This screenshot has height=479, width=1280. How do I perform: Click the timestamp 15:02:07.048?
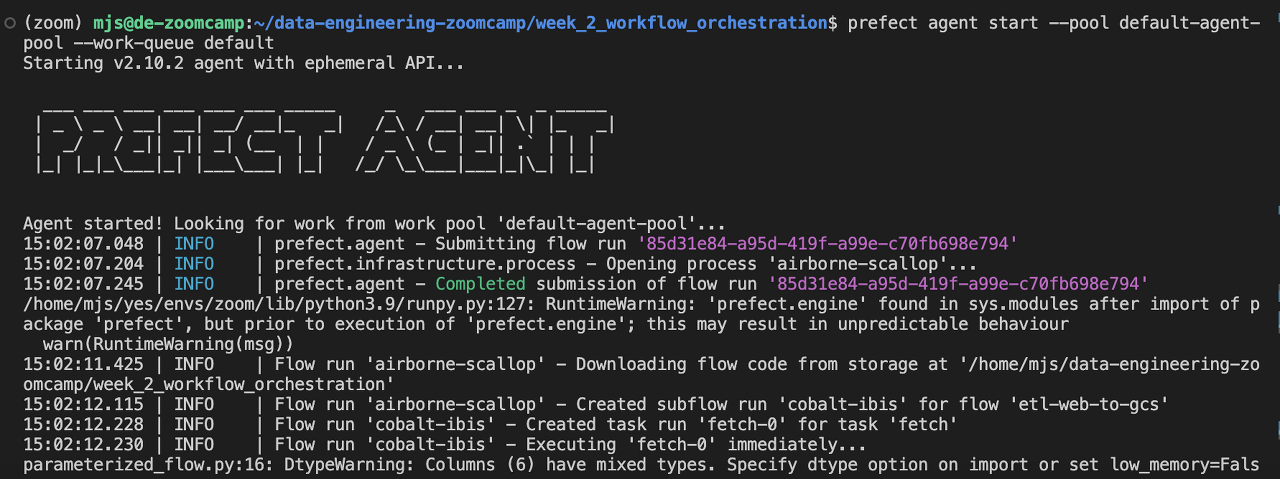pos(83,243)
